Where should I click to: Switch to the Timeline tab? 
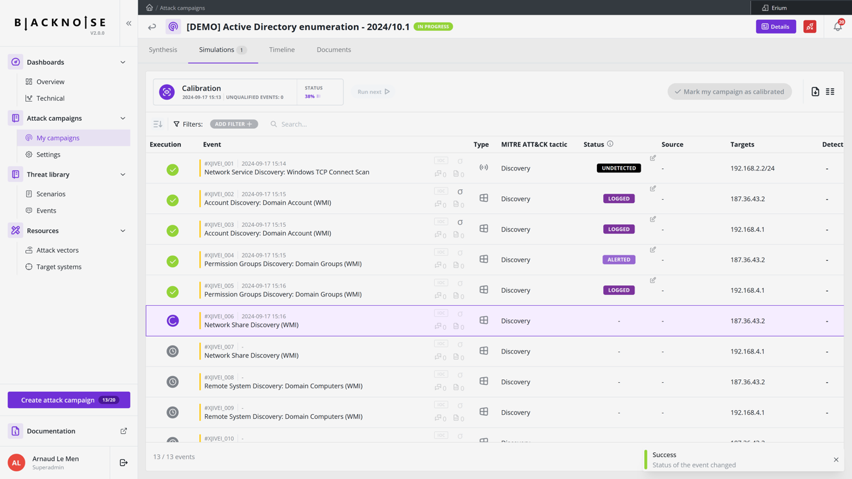[281, 49]
